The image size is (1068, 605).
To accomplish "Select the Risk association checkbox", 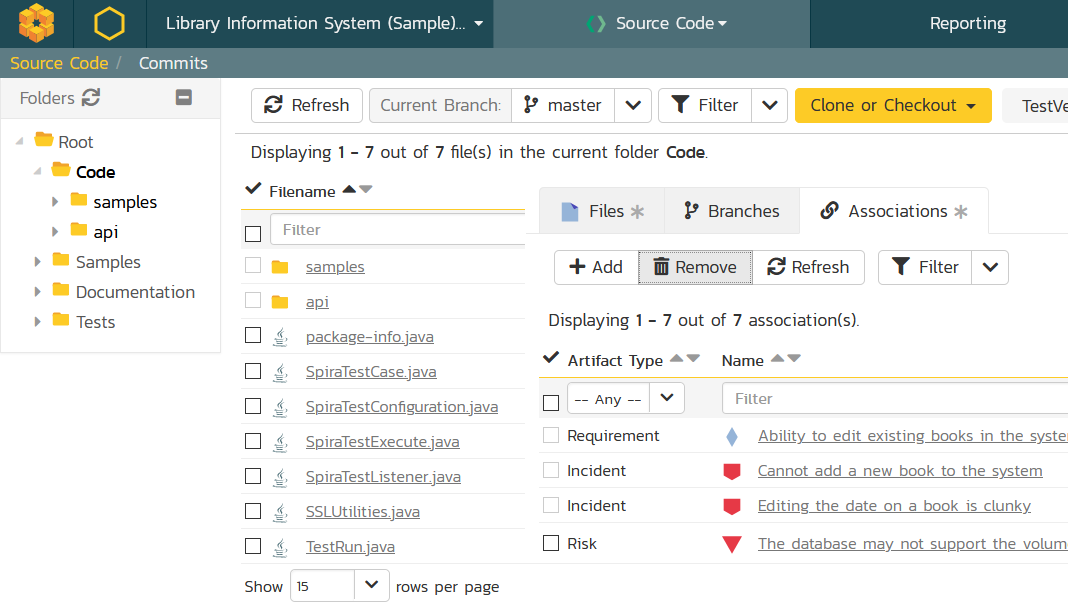I will pyautogui.click(x=551, y=543).
